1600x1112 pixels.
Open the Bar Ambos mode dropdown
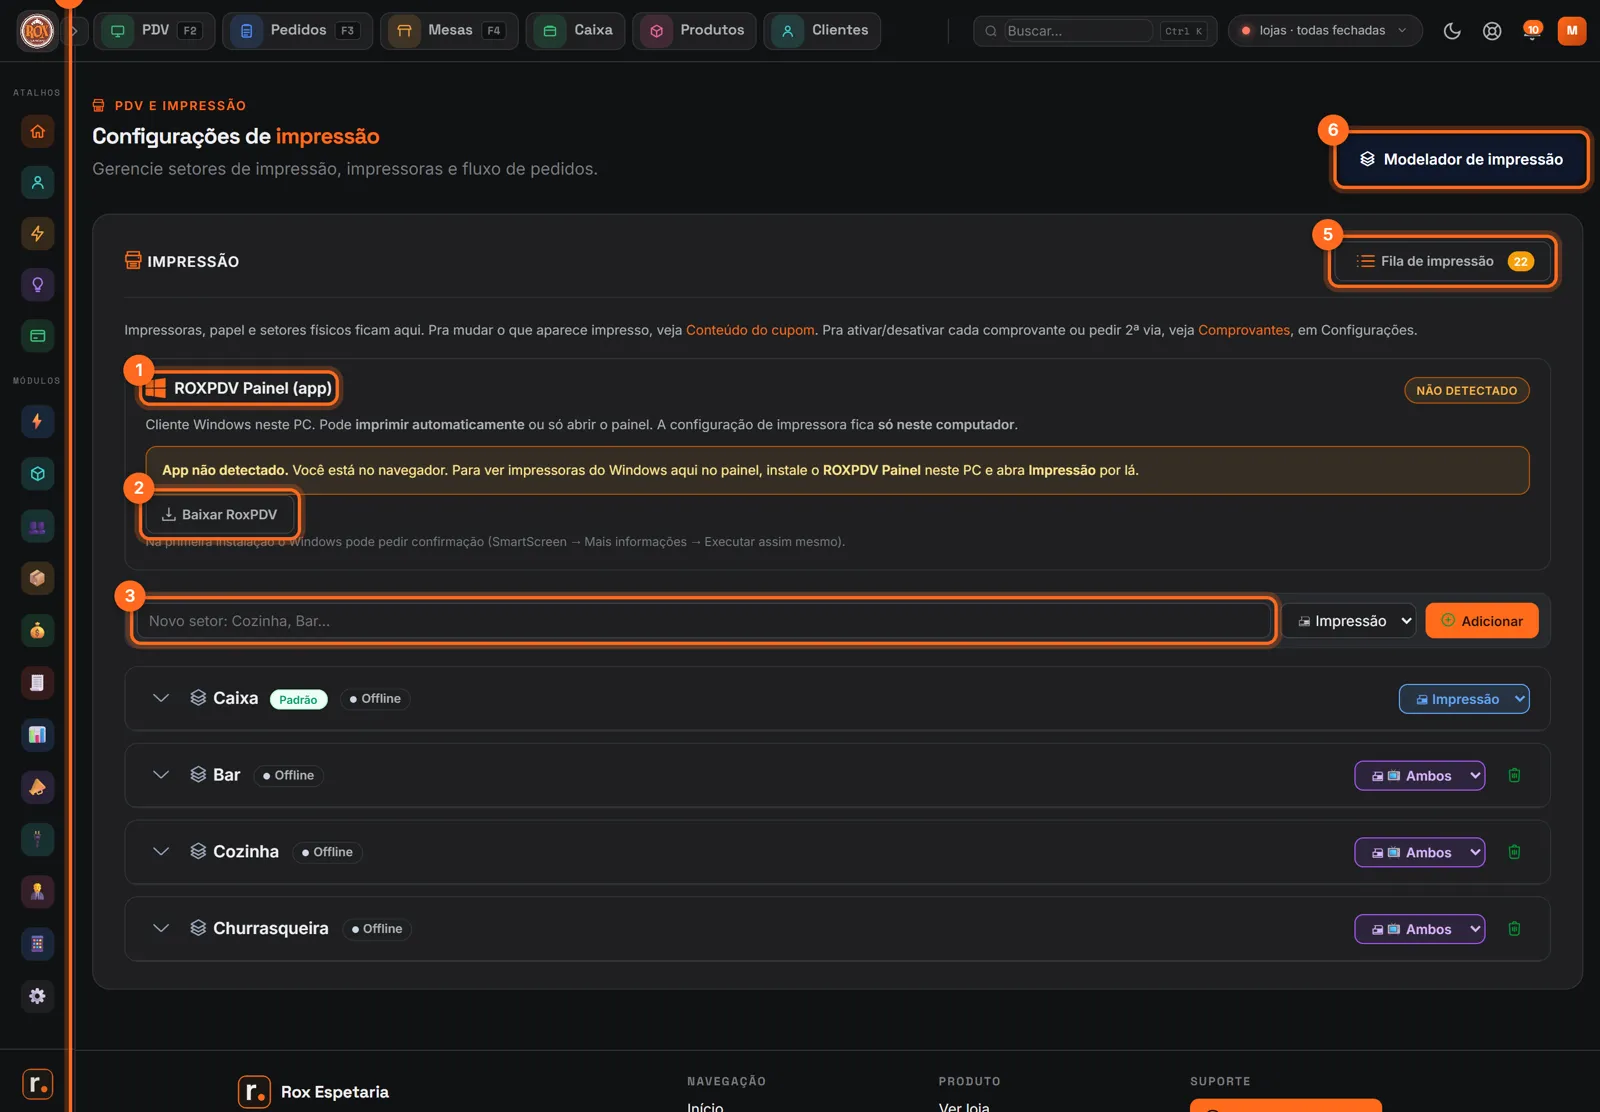pos(1420,776)
